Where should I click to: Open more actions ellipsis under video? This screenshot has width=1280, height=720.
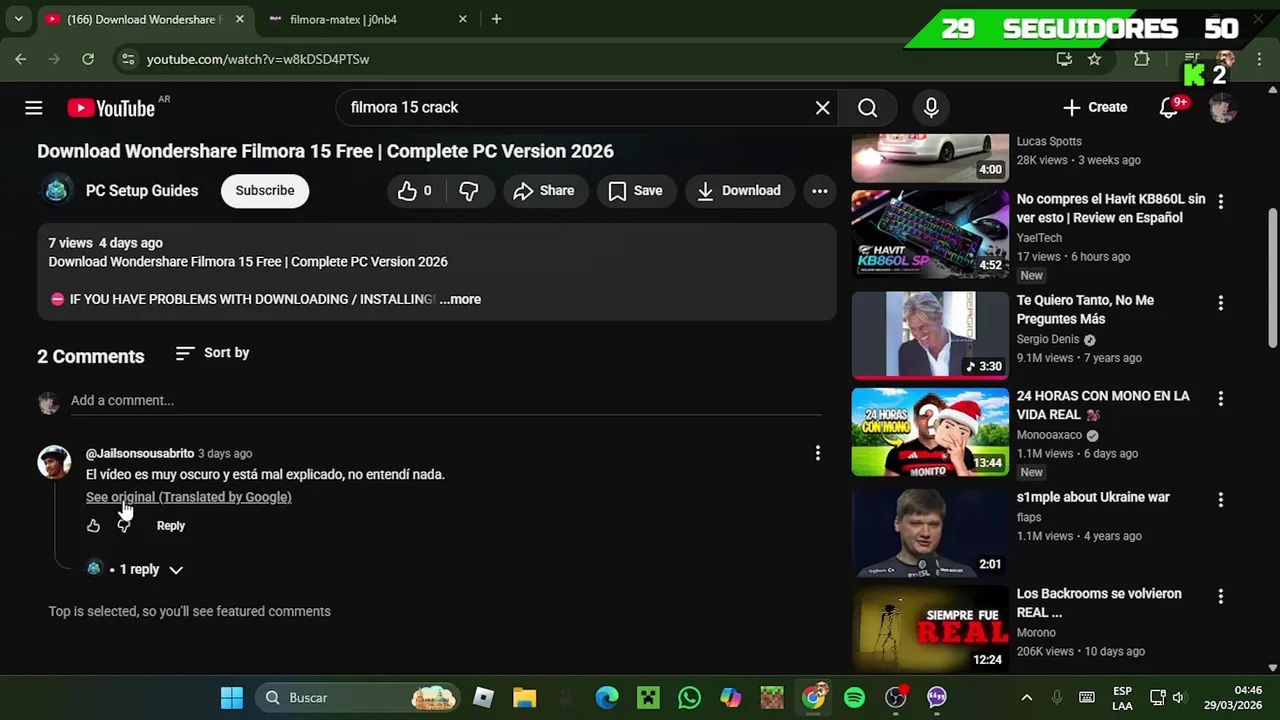point(819,191)
